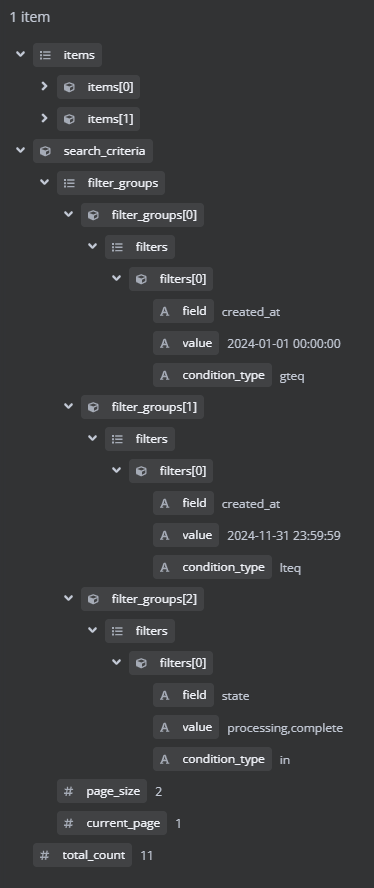Click the text icon beside condition_type gteq
Viewport: 374px width, 888px height.
(x=165, y=375)
